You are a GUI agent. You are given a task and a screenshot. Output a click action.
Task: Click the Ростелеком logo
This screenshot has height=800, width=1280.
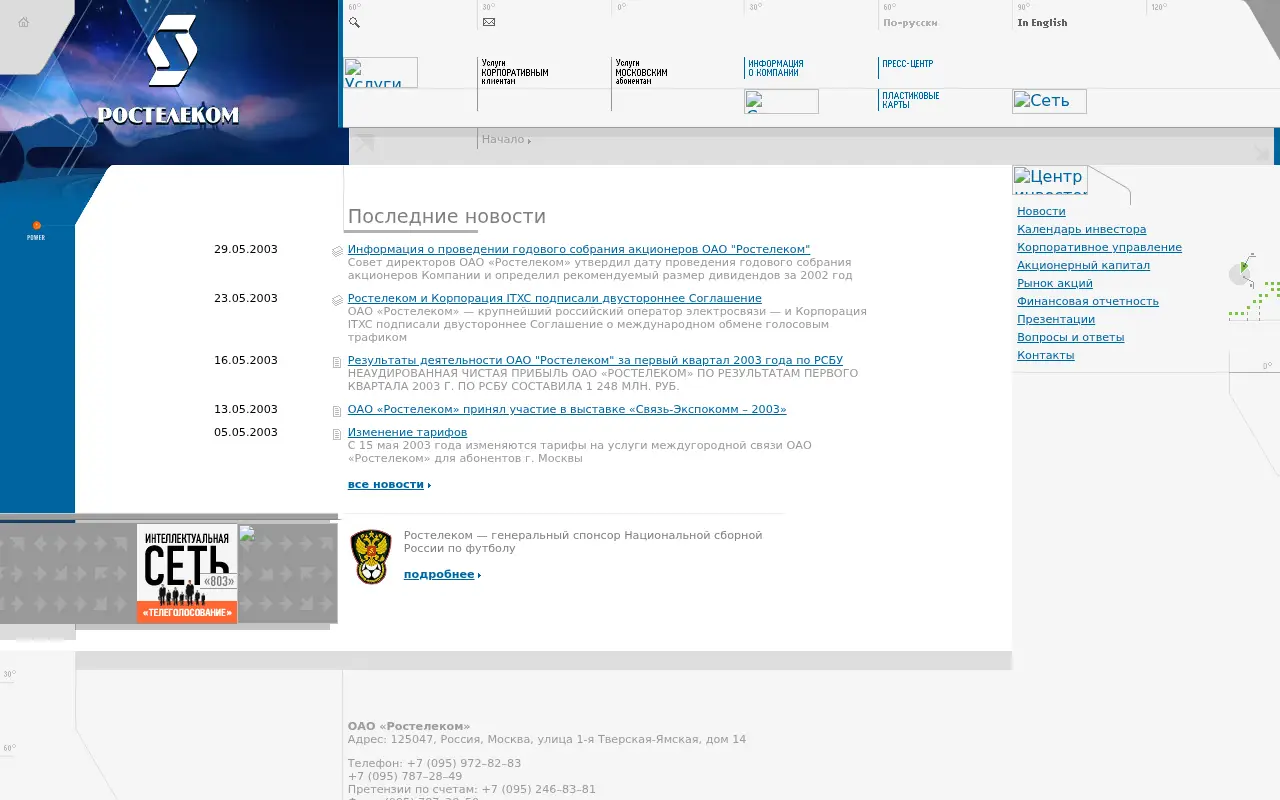(169, 70)
